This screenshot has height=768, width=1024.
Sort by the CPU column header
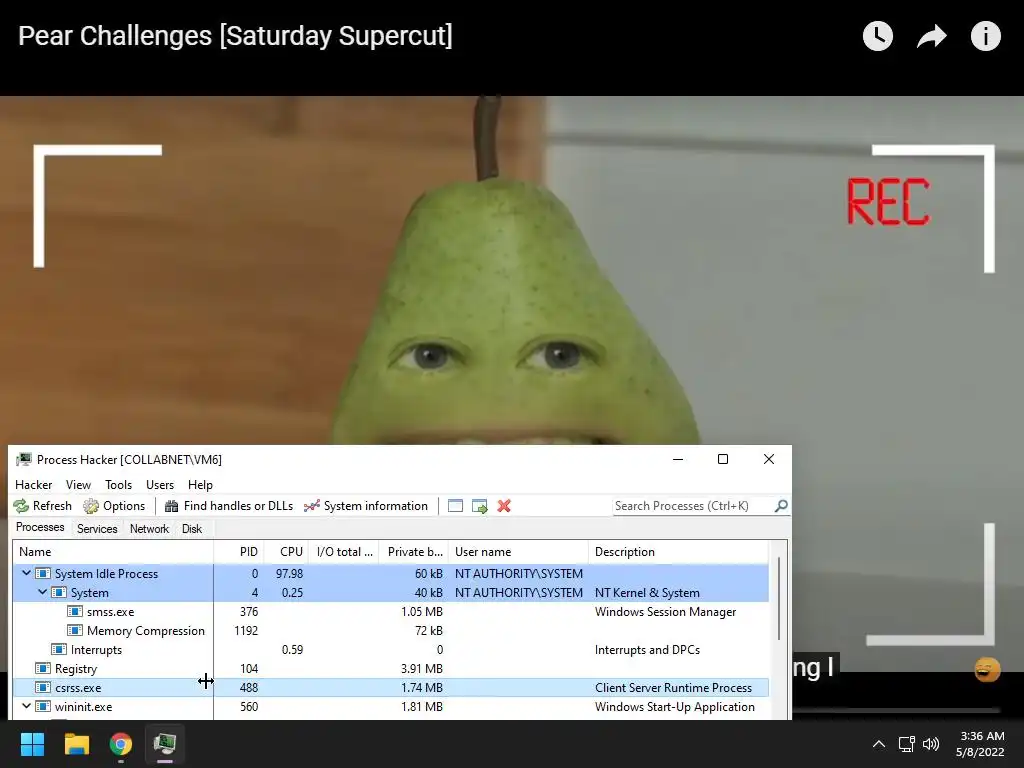tap(287, 552)
